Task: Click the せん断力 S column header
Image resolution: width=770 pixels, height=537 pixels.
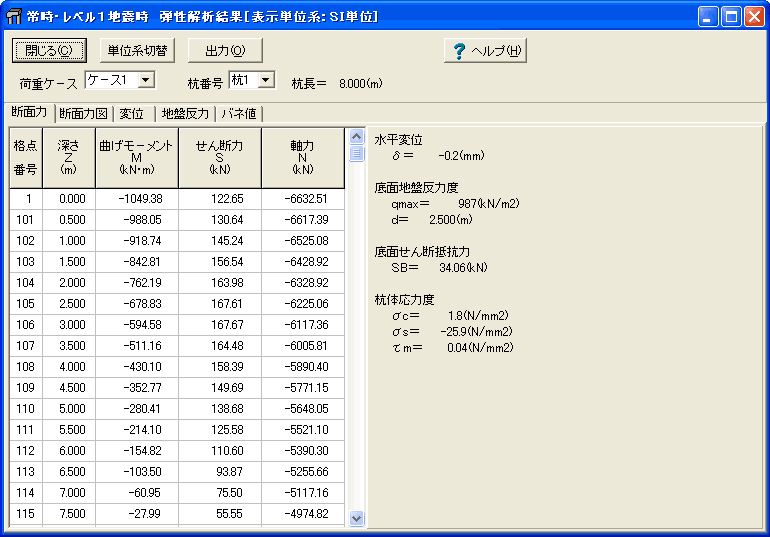Action: tap(220, 158)
